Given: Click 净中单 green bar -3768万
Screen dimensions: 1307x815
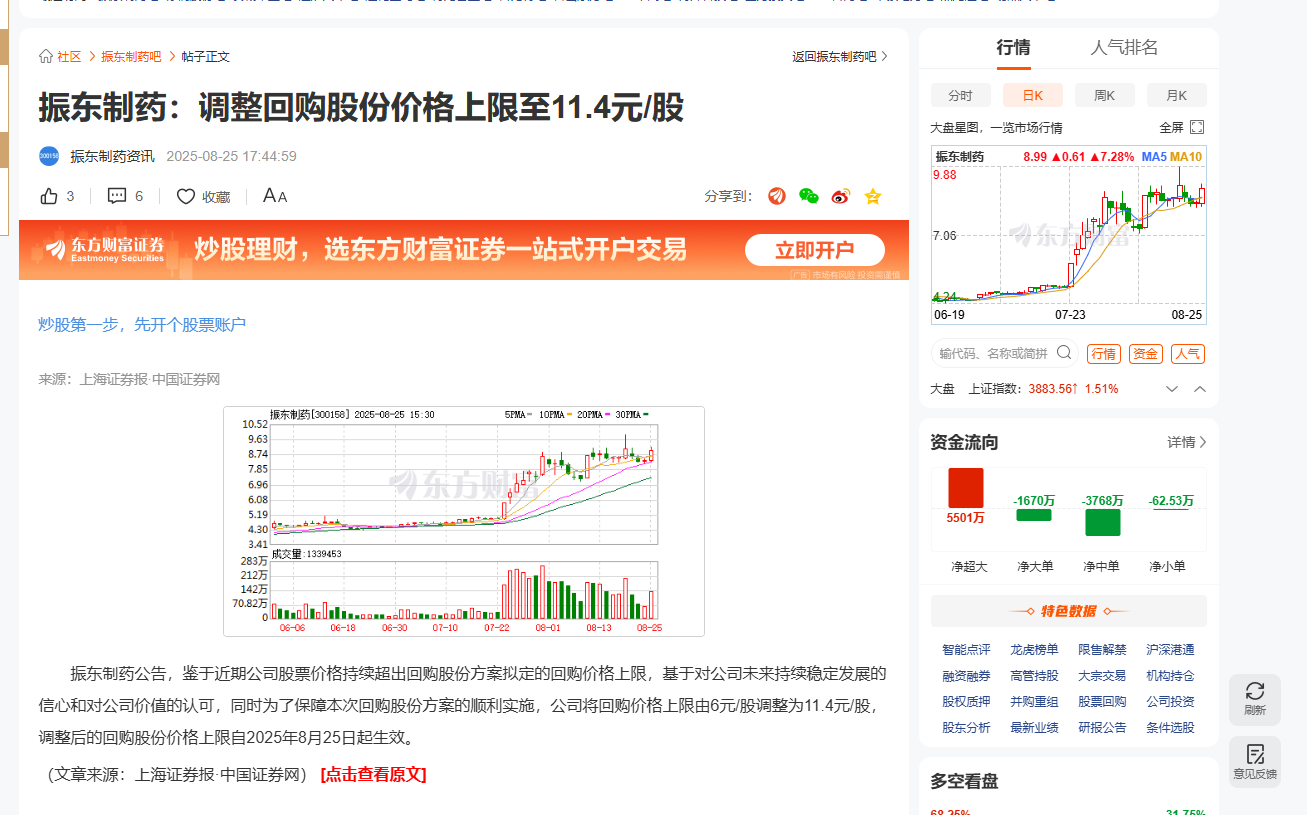Looking at the screenshot, I should [1103, 522].
